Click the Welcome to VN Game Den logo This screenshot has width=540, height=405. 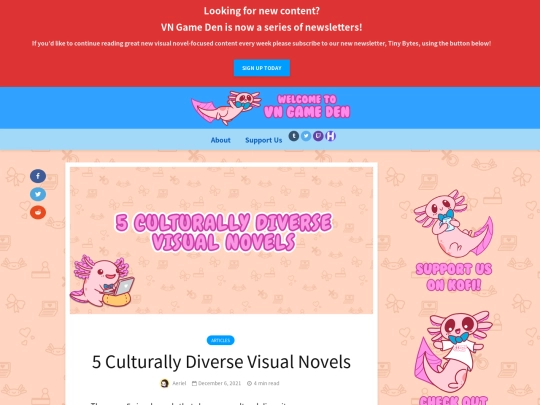point(271,107)
